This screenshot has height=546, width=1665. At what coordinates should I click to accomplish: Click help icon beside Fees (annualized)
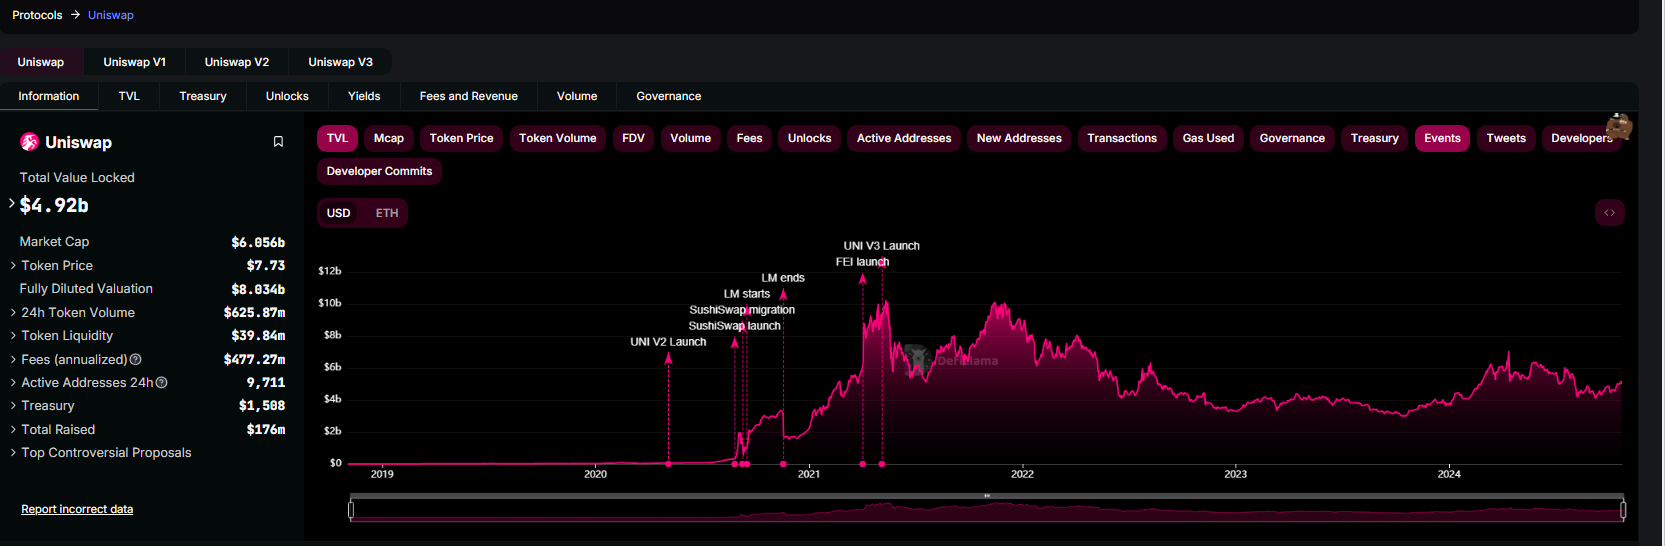[136, 359]
